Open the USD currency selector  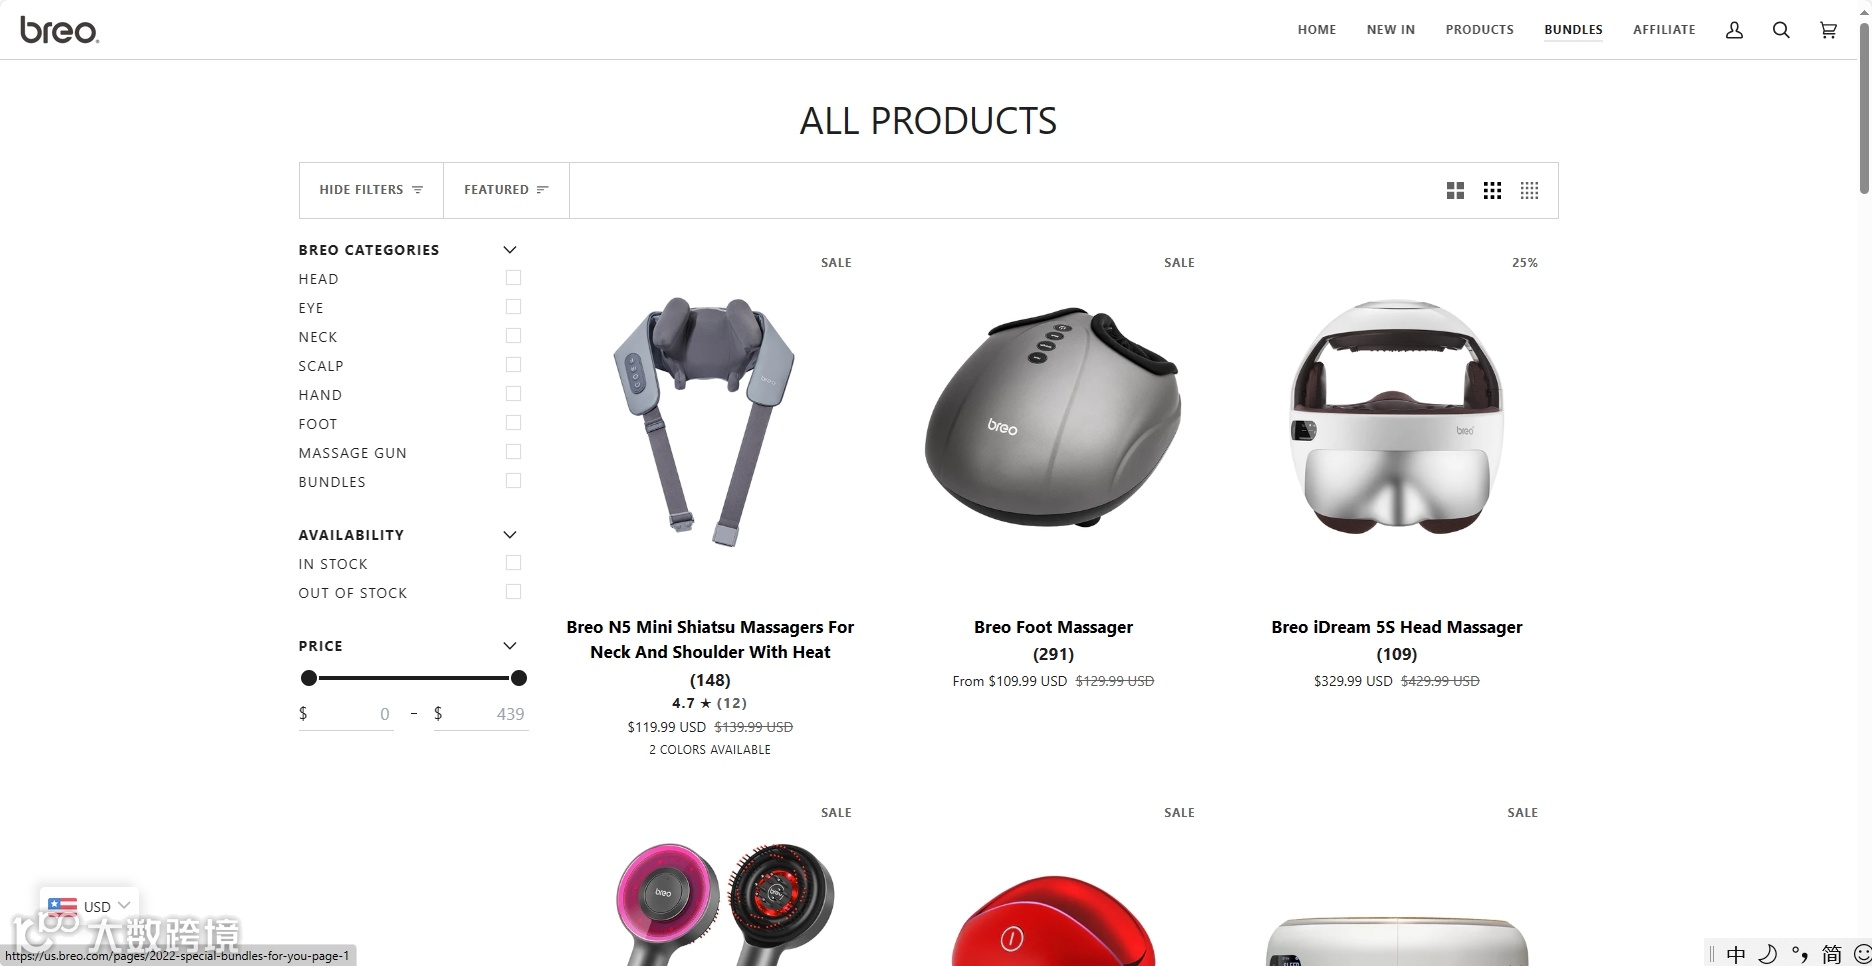(89, 906)
